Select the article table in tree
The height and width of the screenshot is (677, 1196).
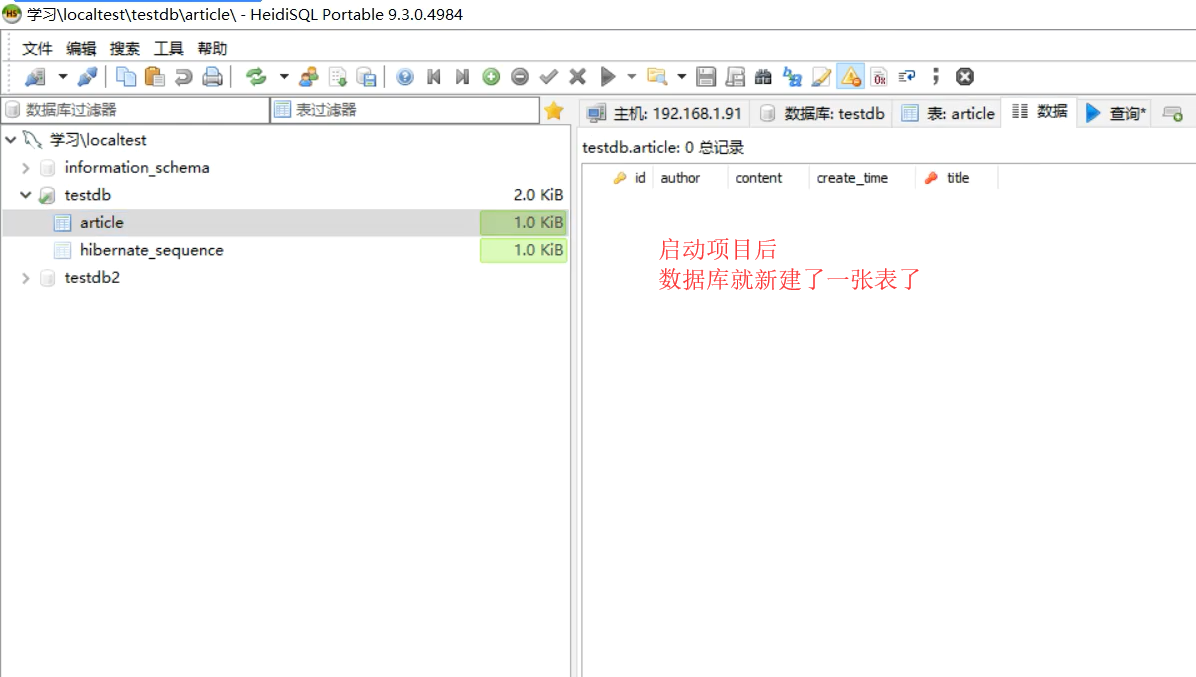[101, 223]
